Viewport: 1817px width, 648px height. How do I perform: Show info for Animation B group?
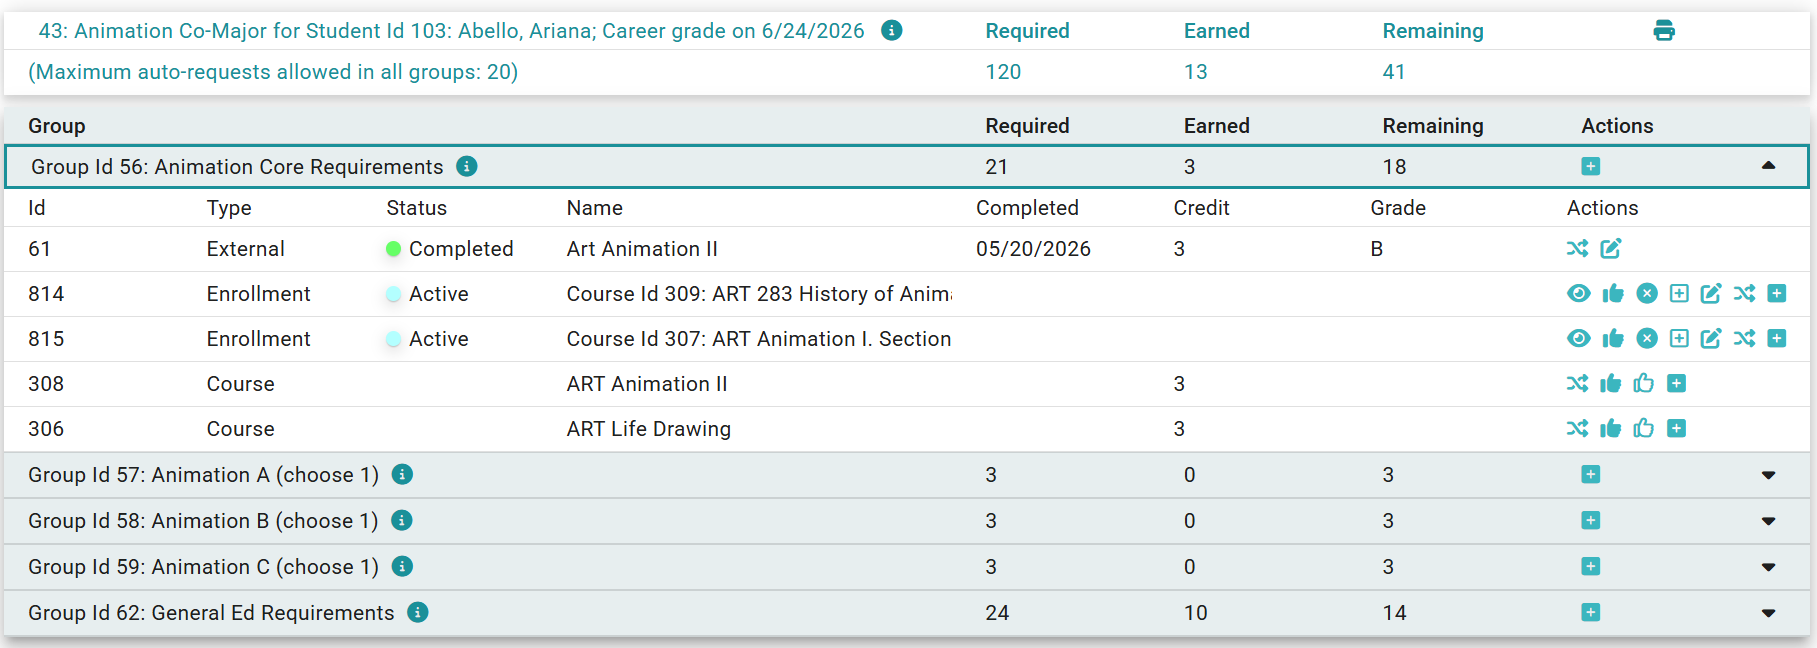(x=402, y=520)
